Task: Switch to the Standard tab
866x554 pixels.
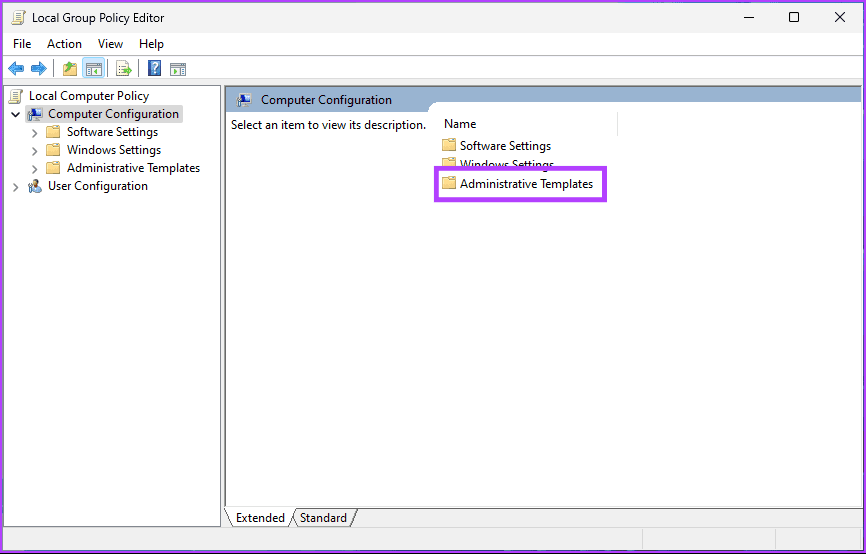Action: pyautogui.click(x=323, y=518)
